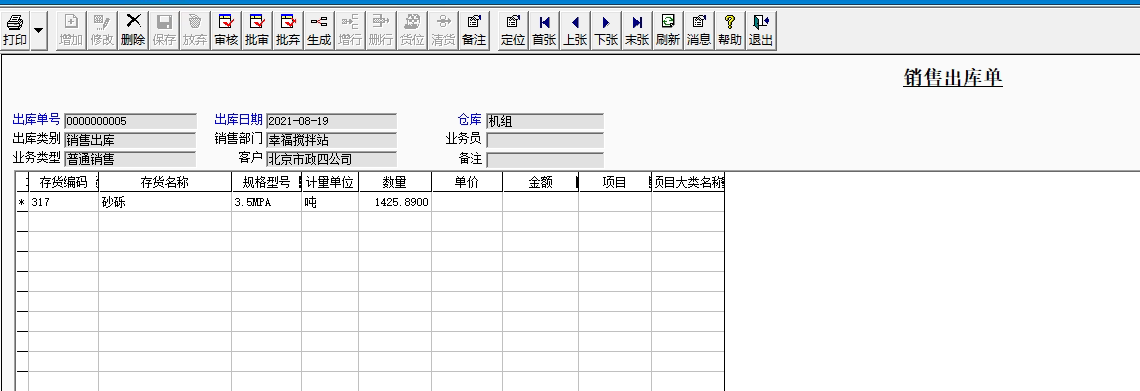The image size is (1140, 391).
Task: Click the 销售部门 field 幸福搅拌站
Action: tap(332, 140)
